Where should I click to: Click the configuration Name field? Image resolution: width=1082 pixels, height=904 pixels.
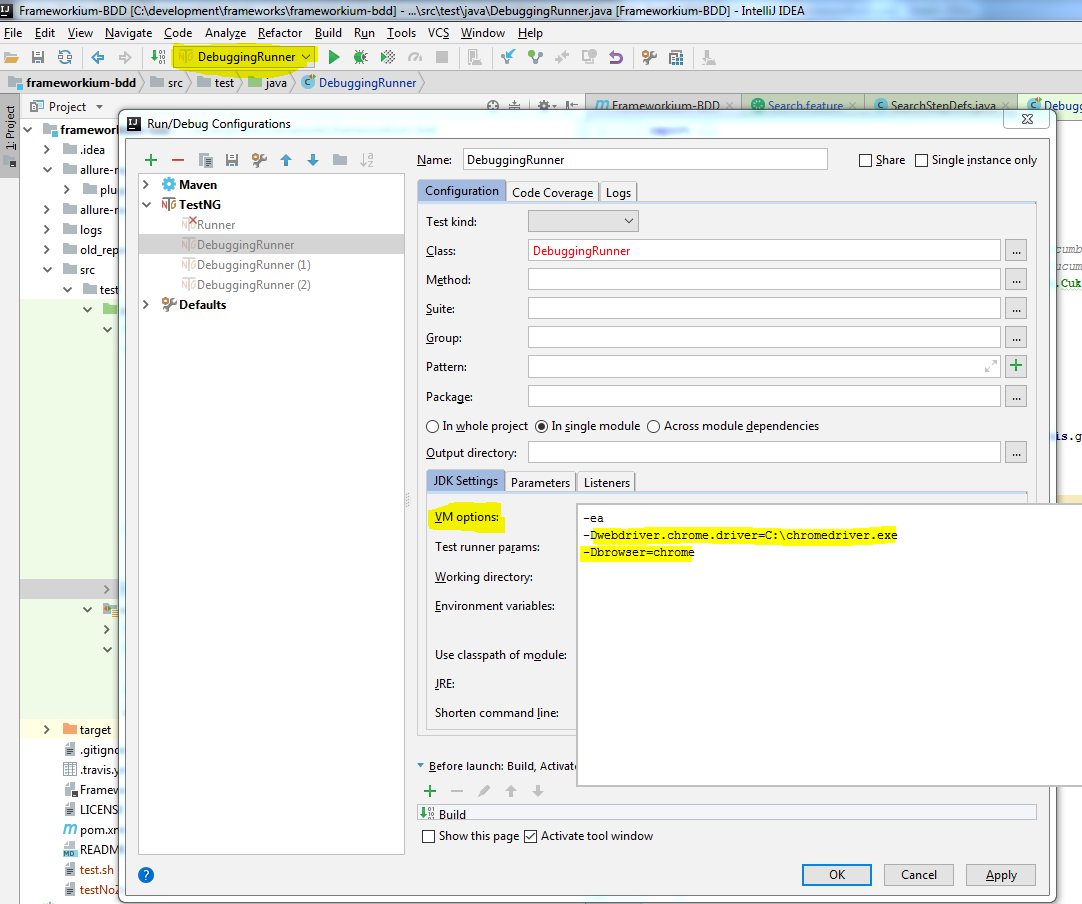click(x=645, y=159)
